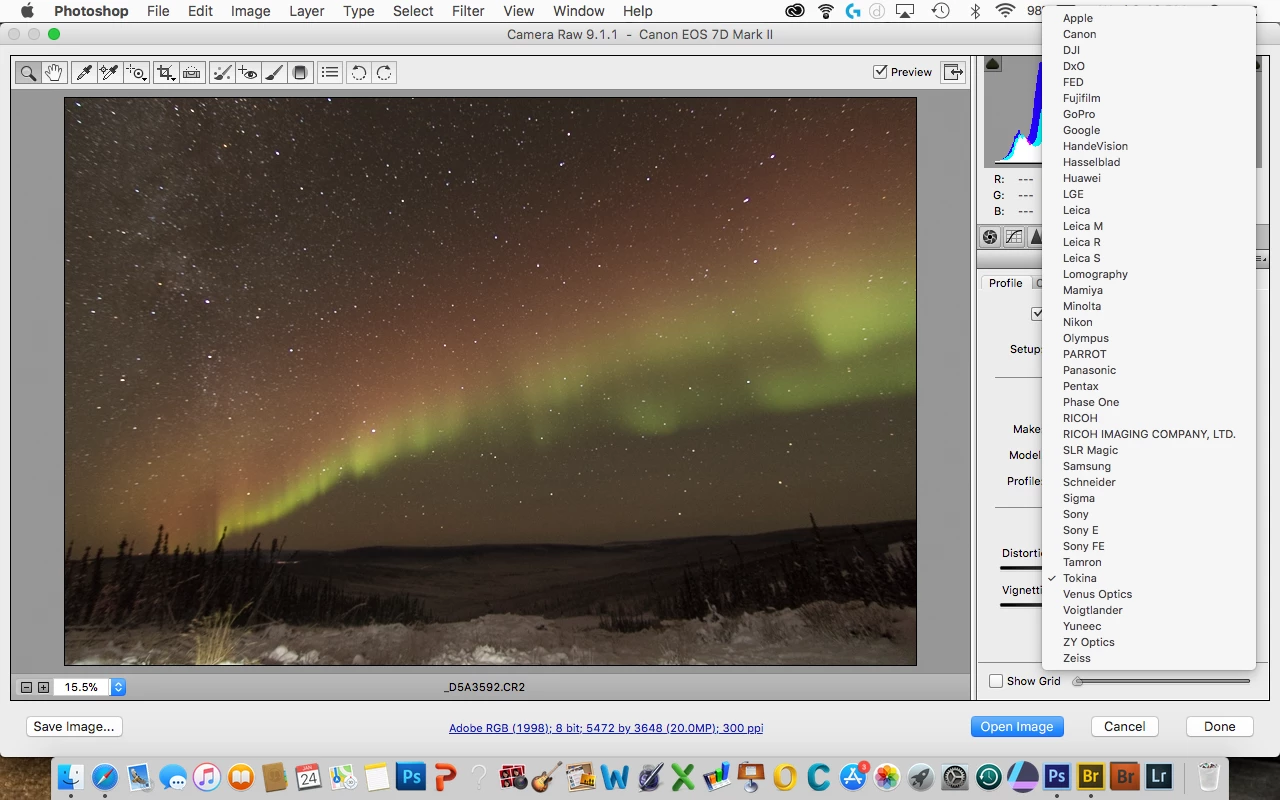Launch iTunes from the Dock
This screenshot has width=1280, height=800.
pyautogui.click(x=207, y=776)
